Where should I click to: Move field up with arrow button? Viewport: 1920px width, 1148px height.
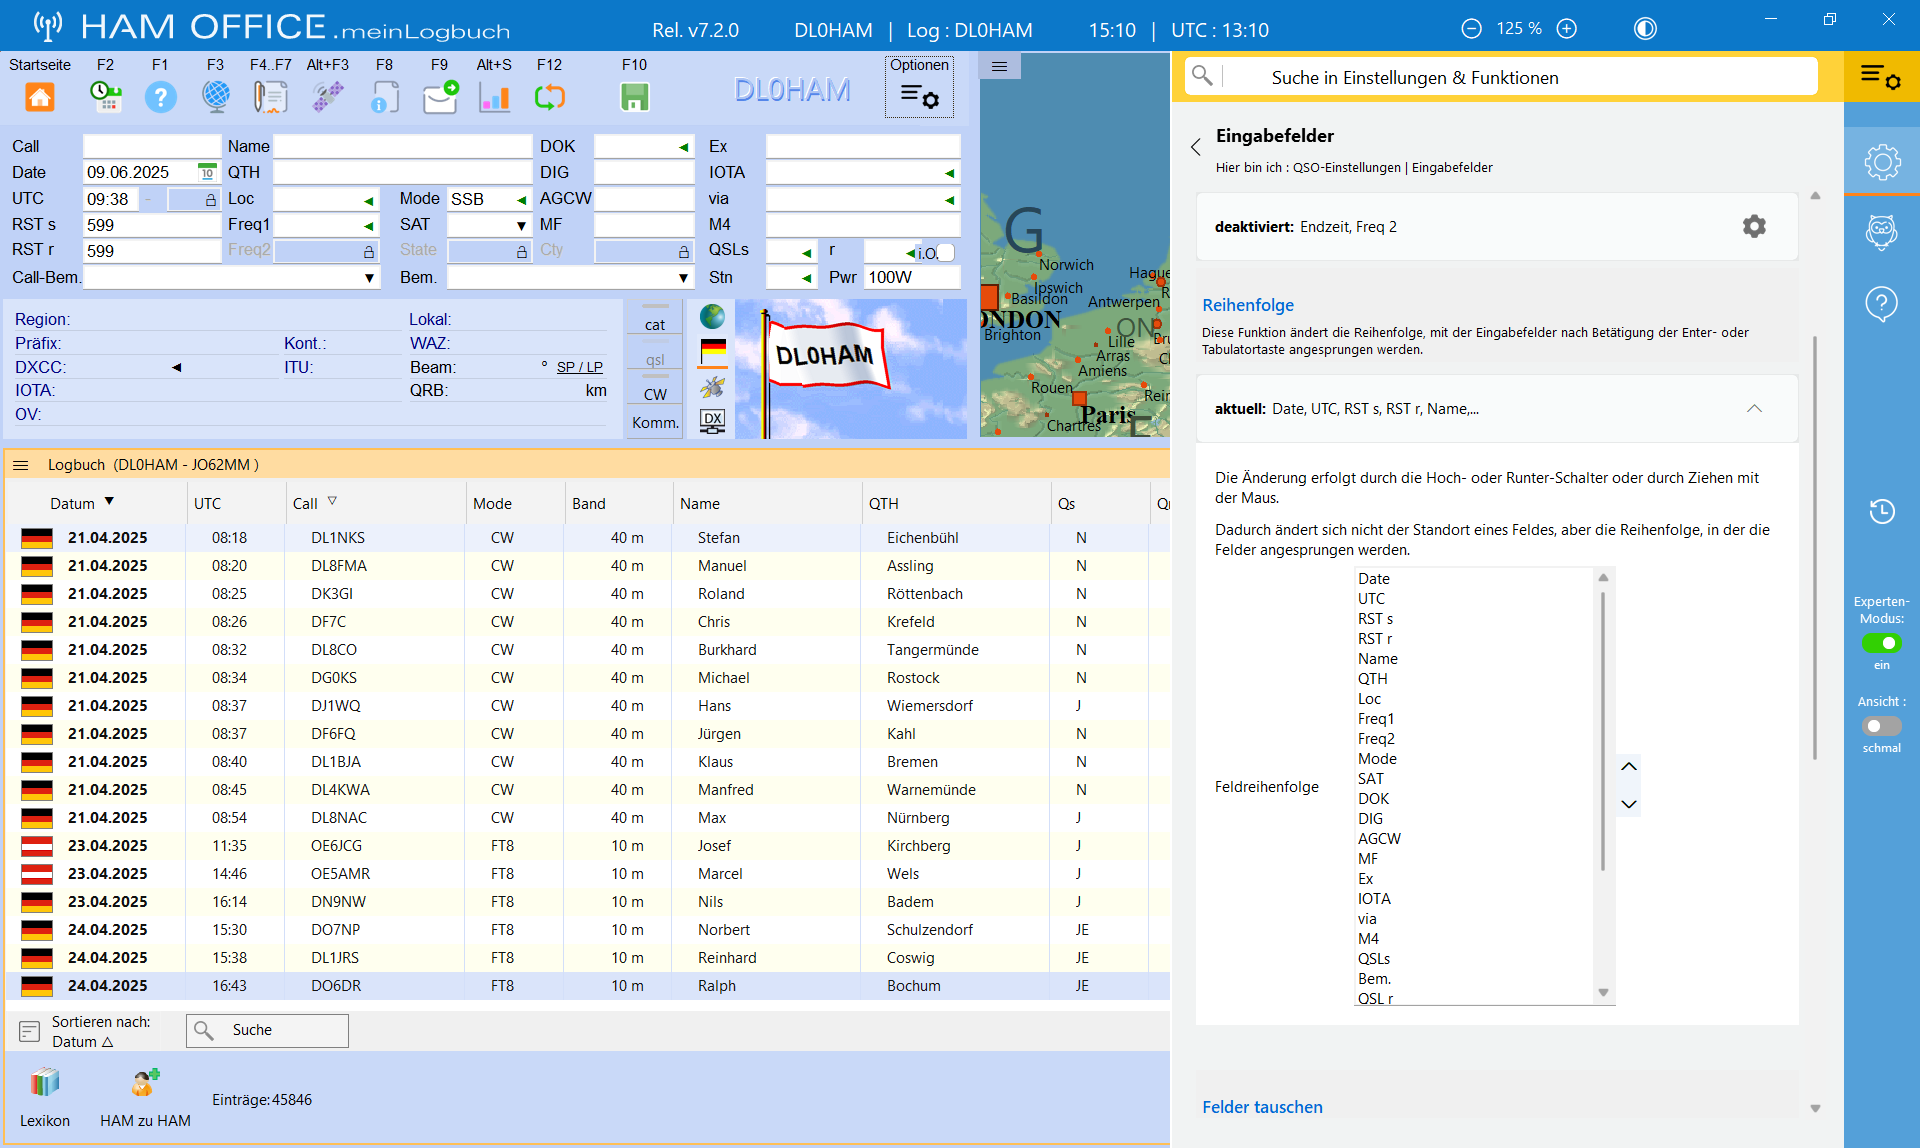tap(1629, 767)
